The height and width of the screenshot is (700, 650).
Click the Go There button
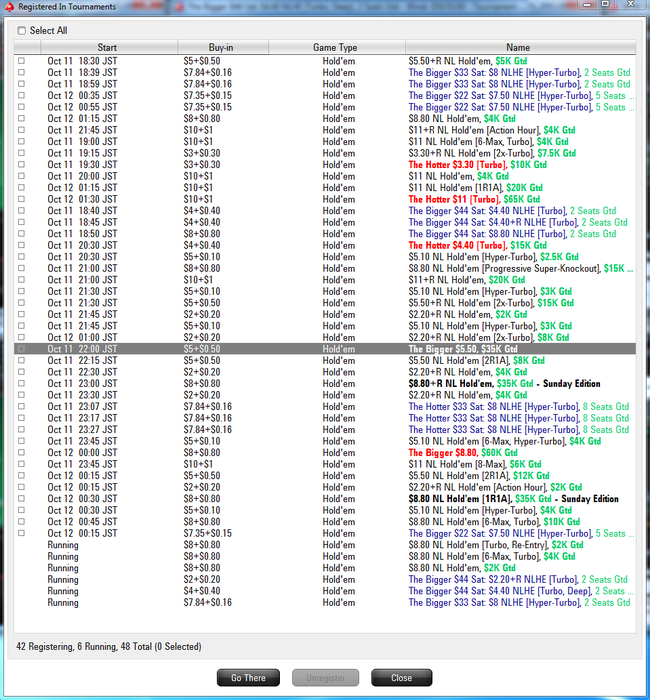(248, 678)
